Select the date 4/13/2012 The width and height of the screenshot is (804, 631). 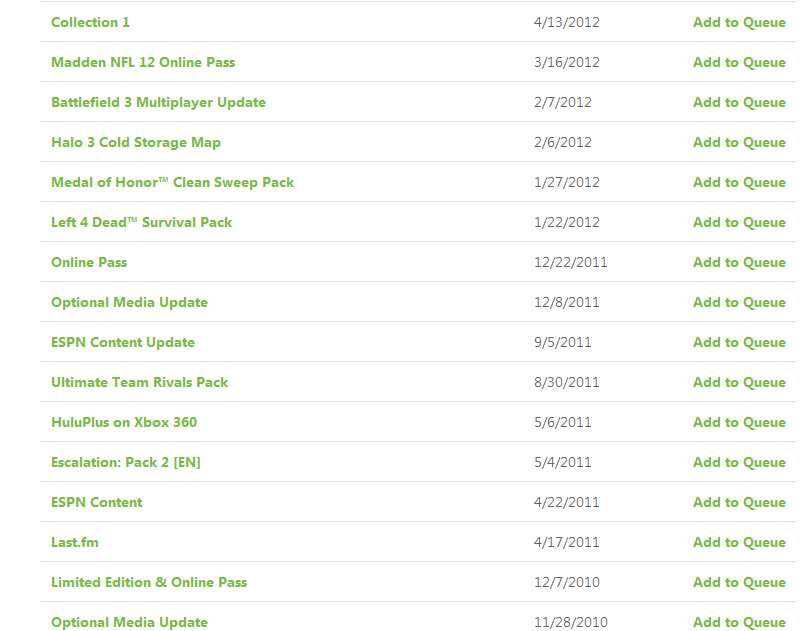pos(567,23)
